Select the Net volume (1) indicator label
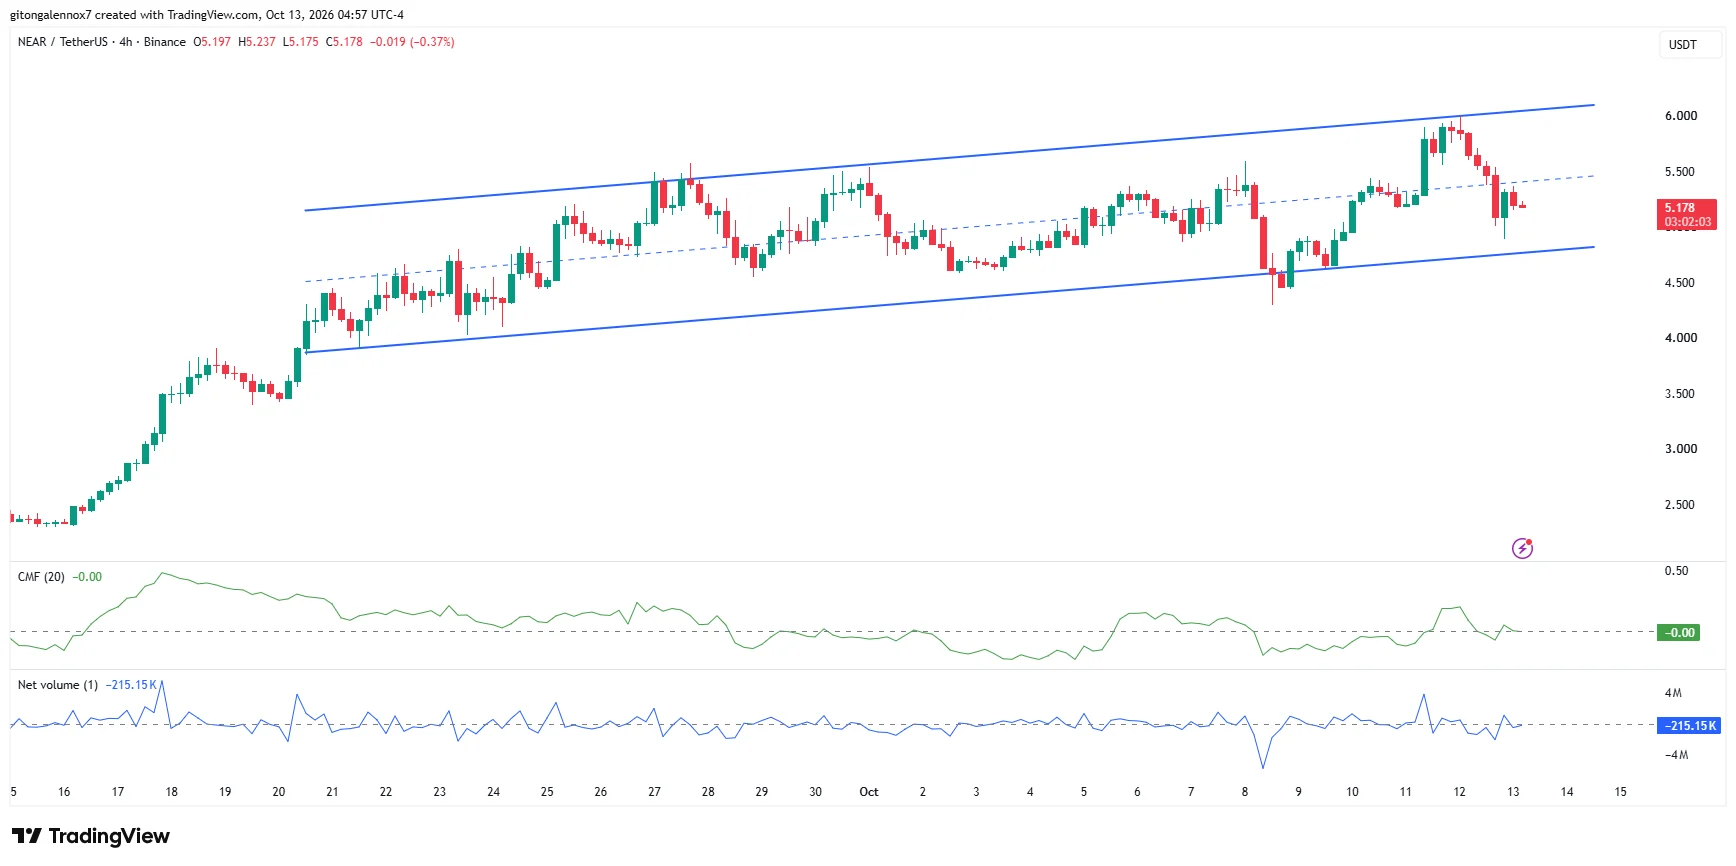Screen dimensions: 1736x866 tap(58, 685)
